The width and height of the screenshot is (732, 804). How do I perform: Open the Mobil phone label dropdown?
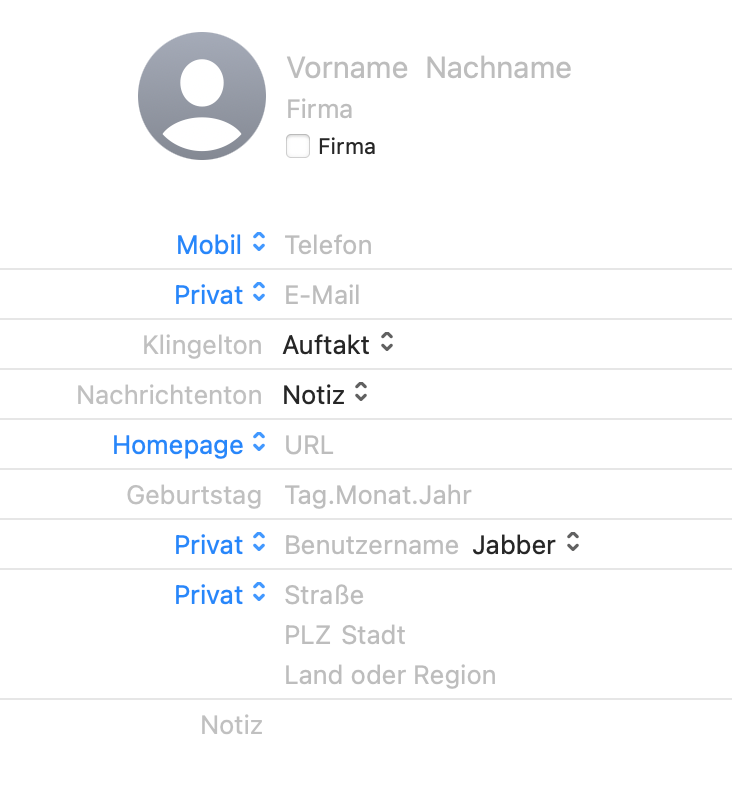click(x=221, y=245)
